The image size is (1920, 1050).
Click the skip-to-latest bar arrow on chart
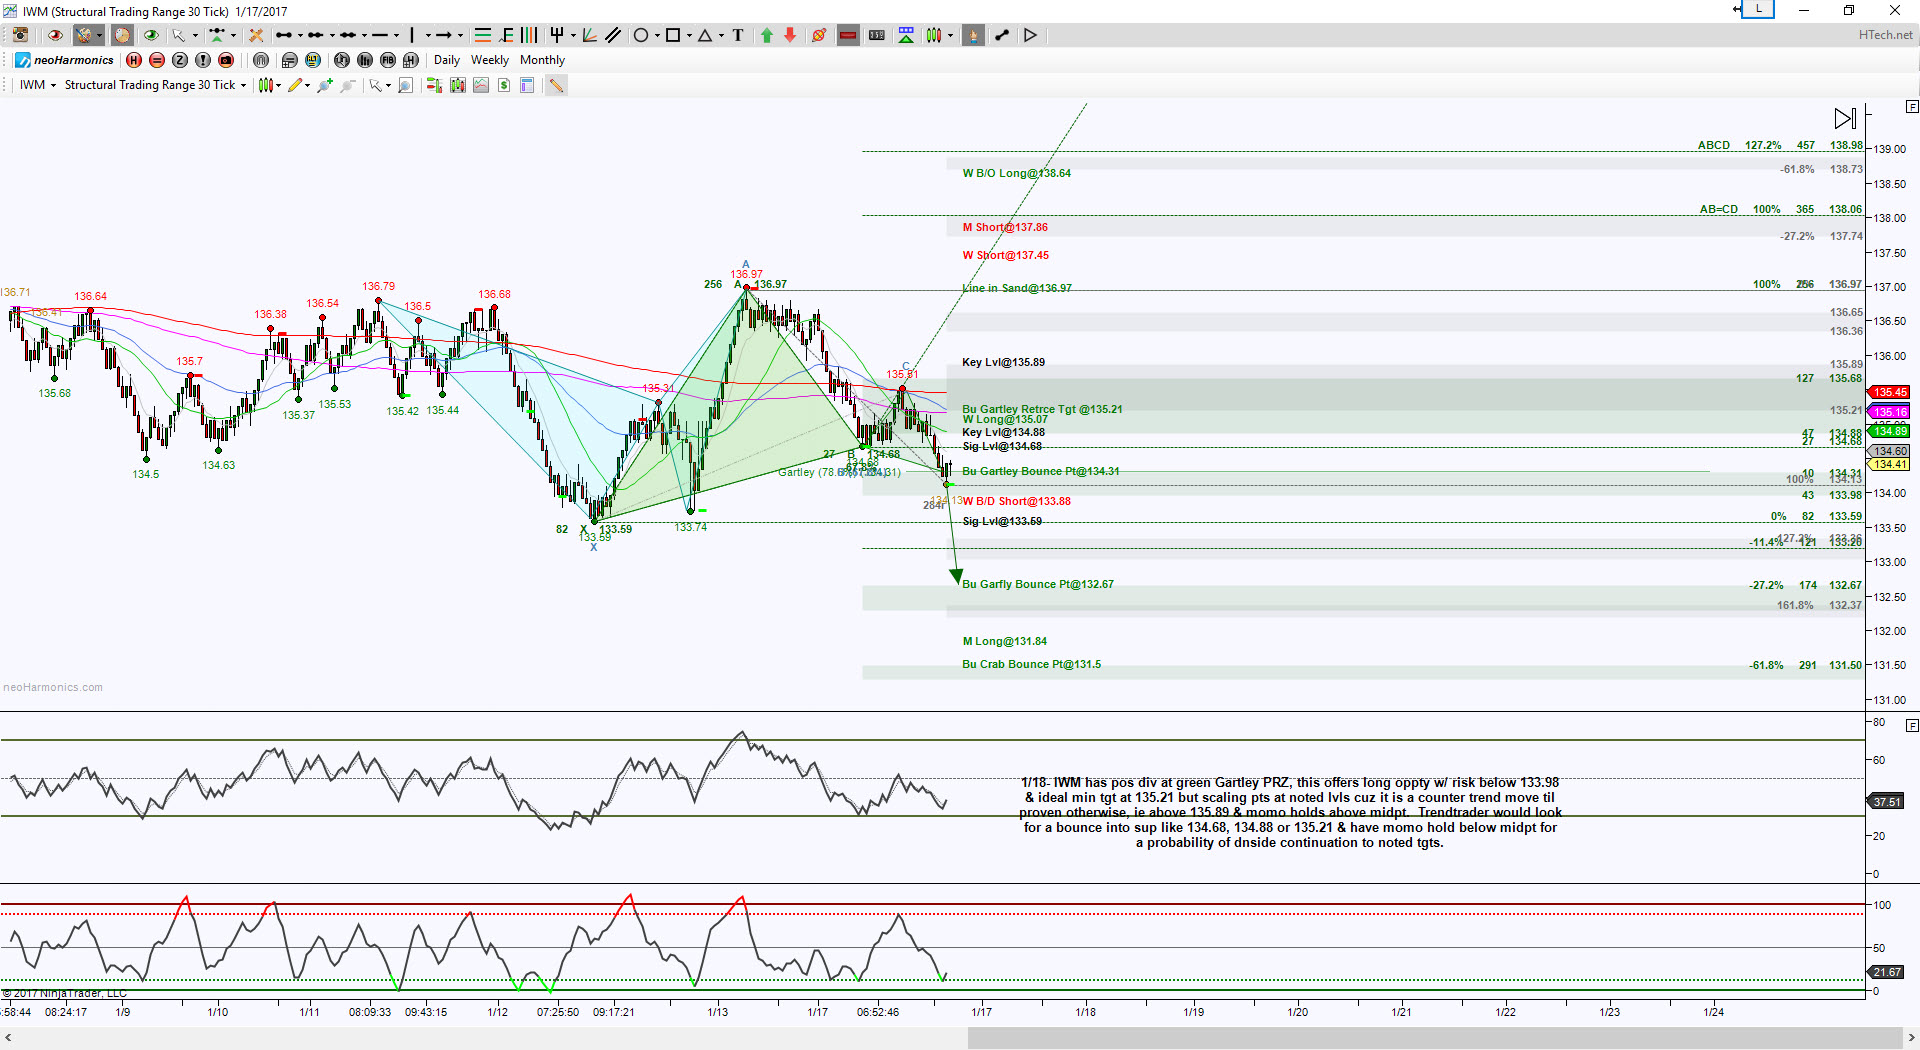[1844, 118]
